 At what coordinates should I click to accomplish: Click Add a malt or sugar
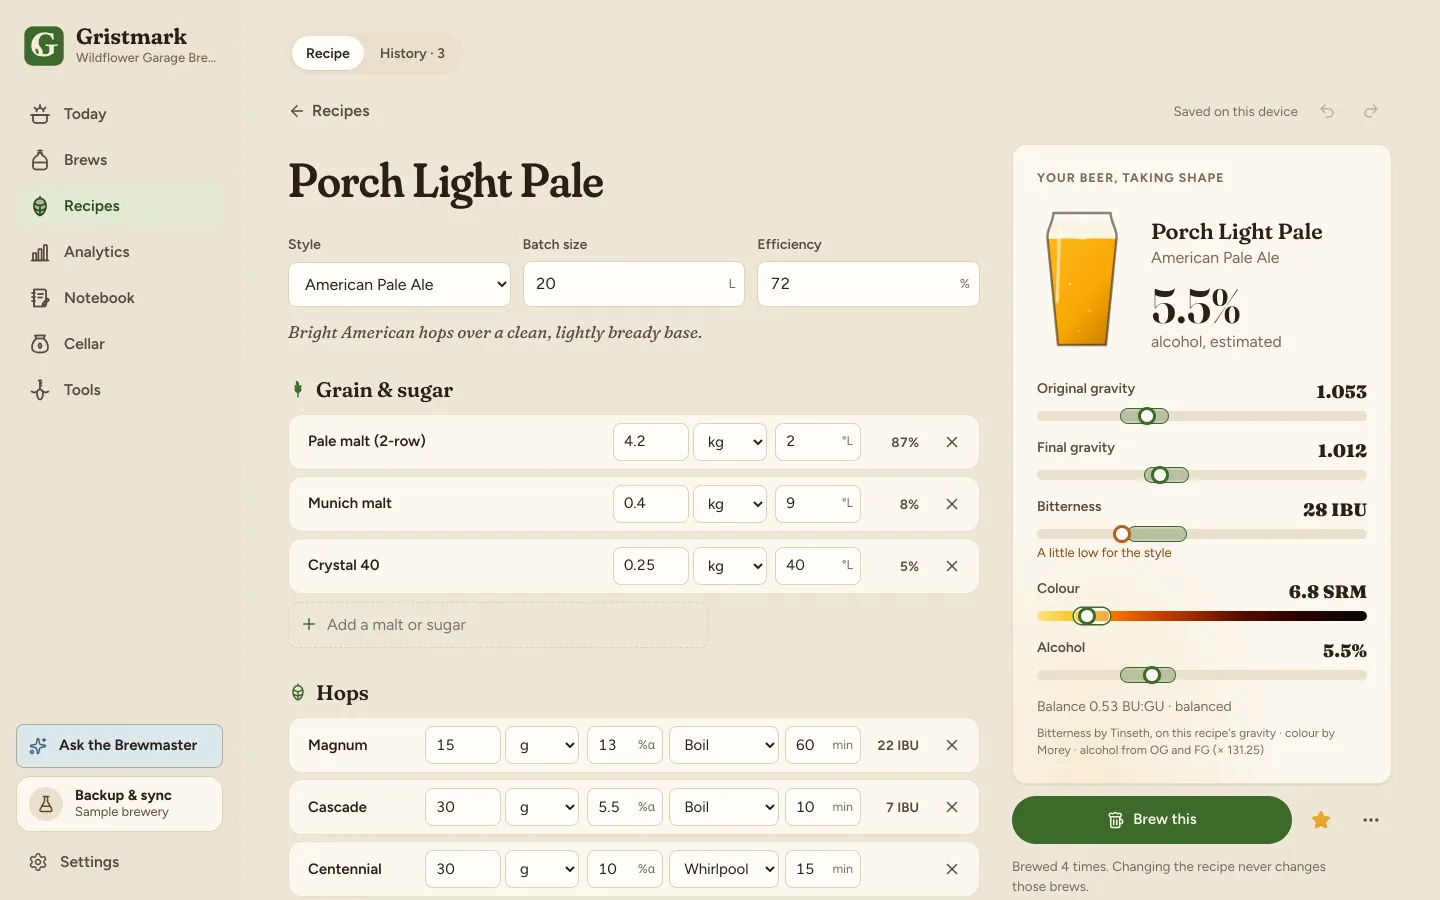(498, 625)
